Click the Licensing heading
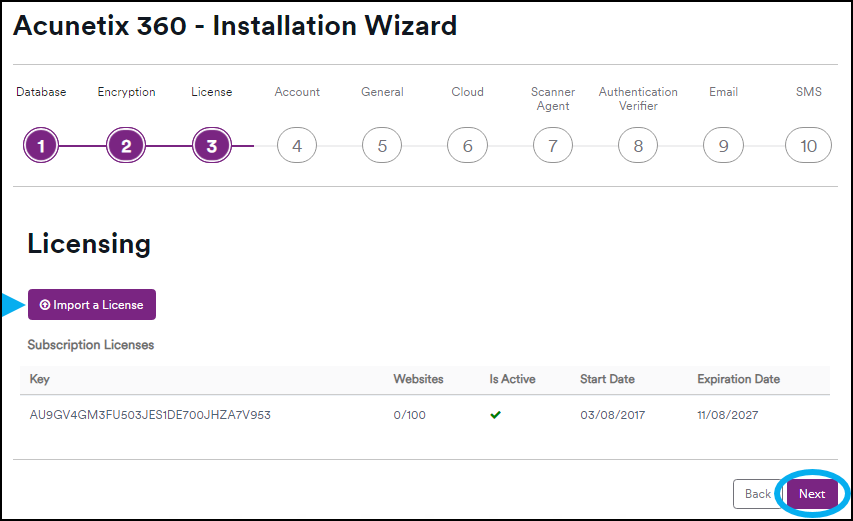Screen dimensions: 853x521 (x=89, y=244)
